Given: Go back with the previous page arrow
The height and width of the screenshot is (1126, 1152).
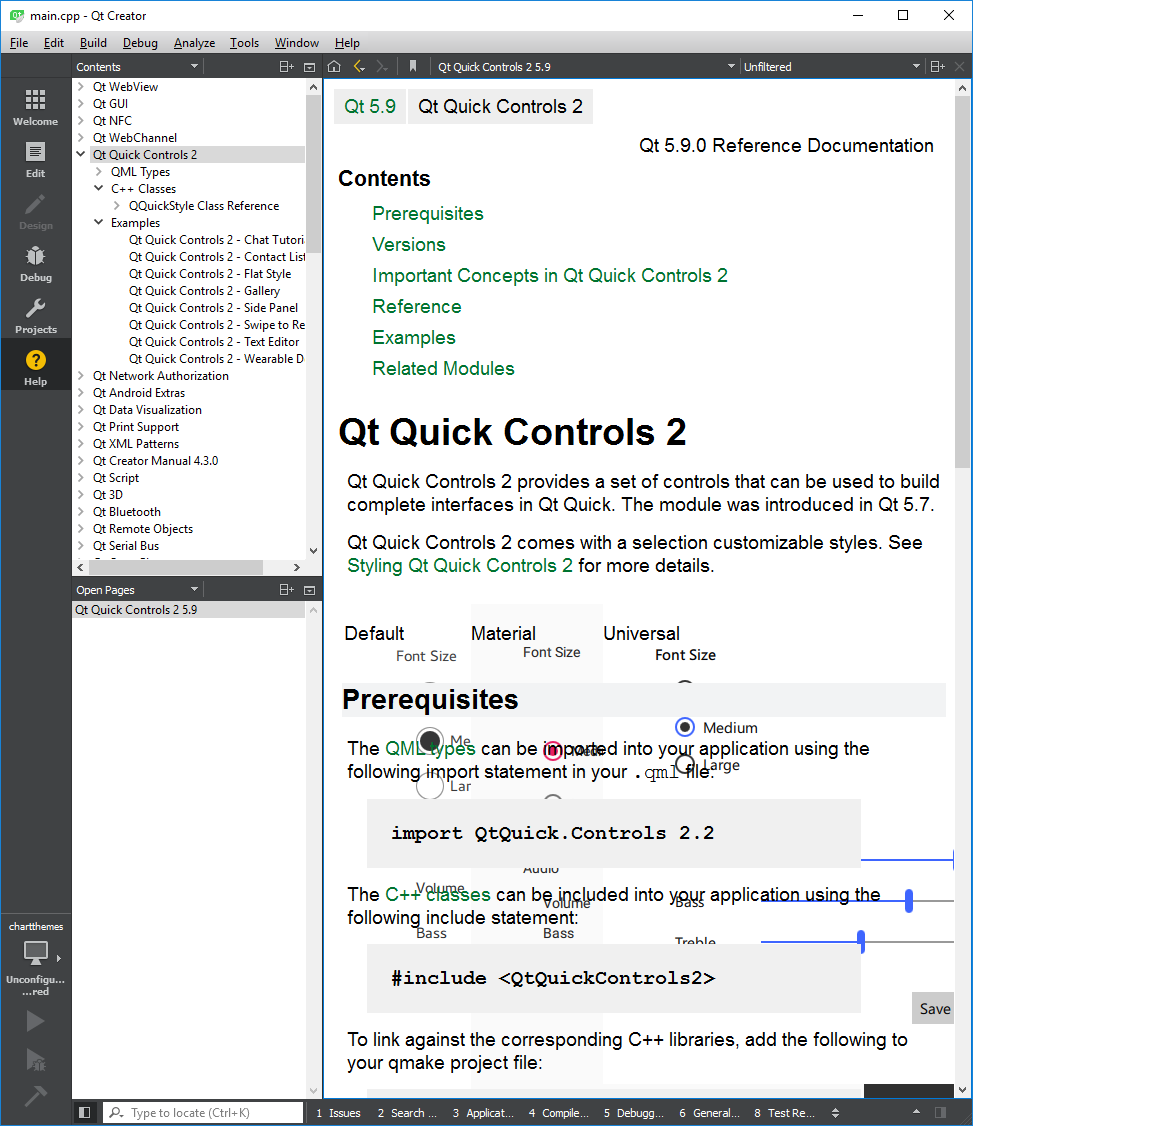Looking at the screenshot, I should coord(359,67).
